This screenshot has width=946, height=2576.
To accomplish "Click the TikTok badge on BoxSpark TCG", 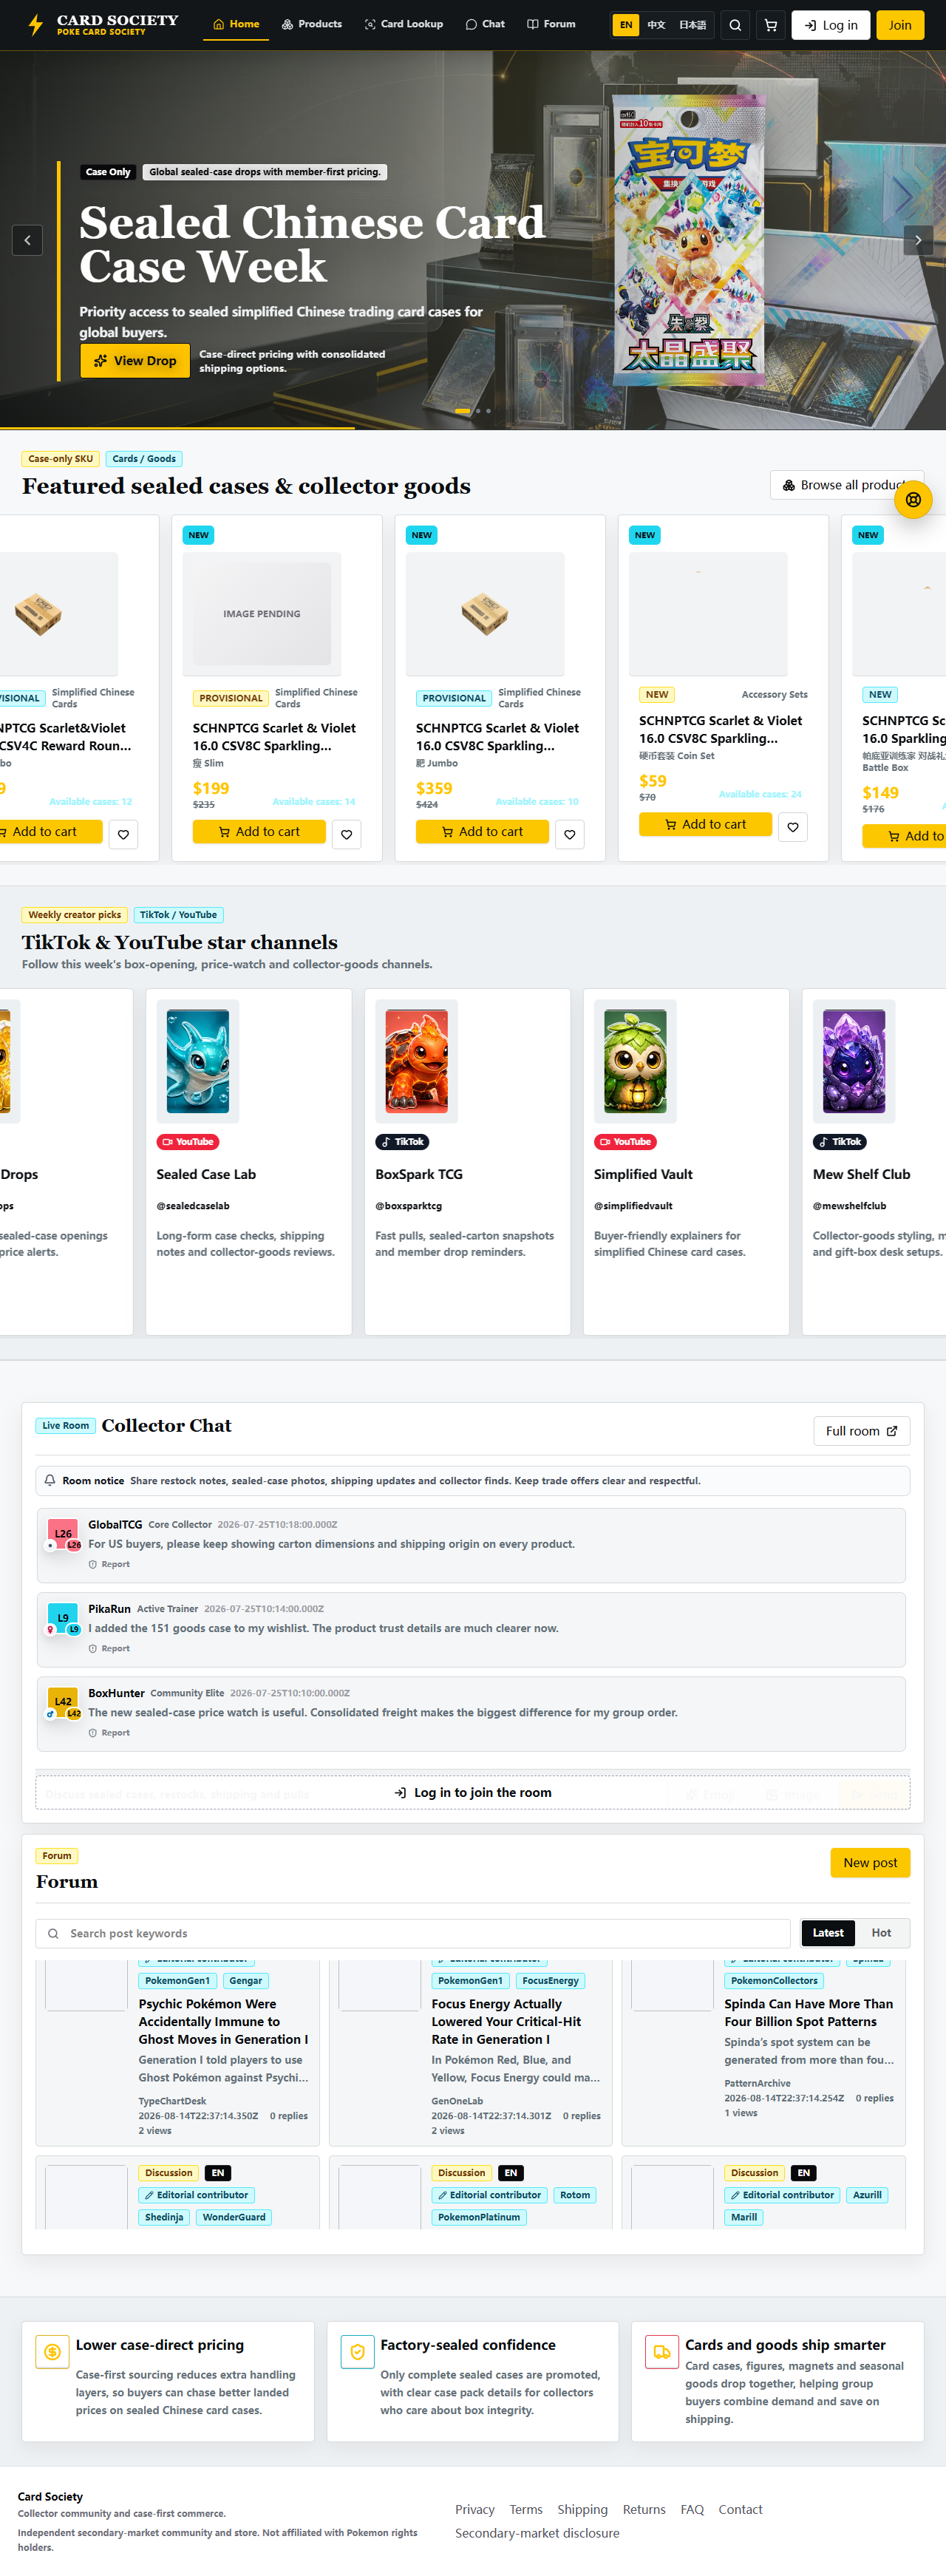I will (402, 1142).
